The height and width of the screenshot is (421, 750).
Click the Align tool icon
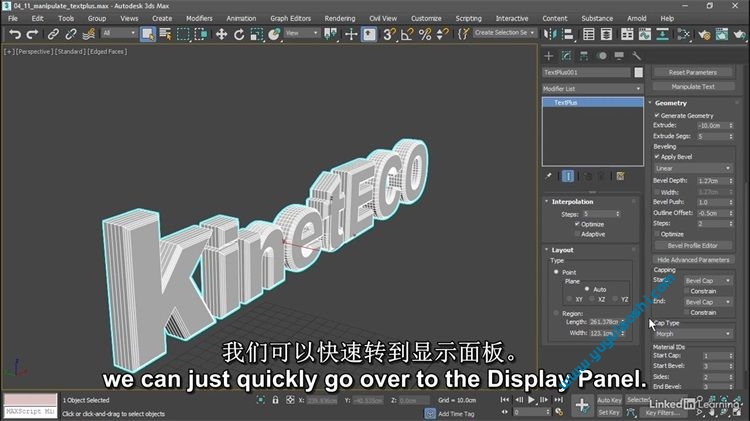568,34
